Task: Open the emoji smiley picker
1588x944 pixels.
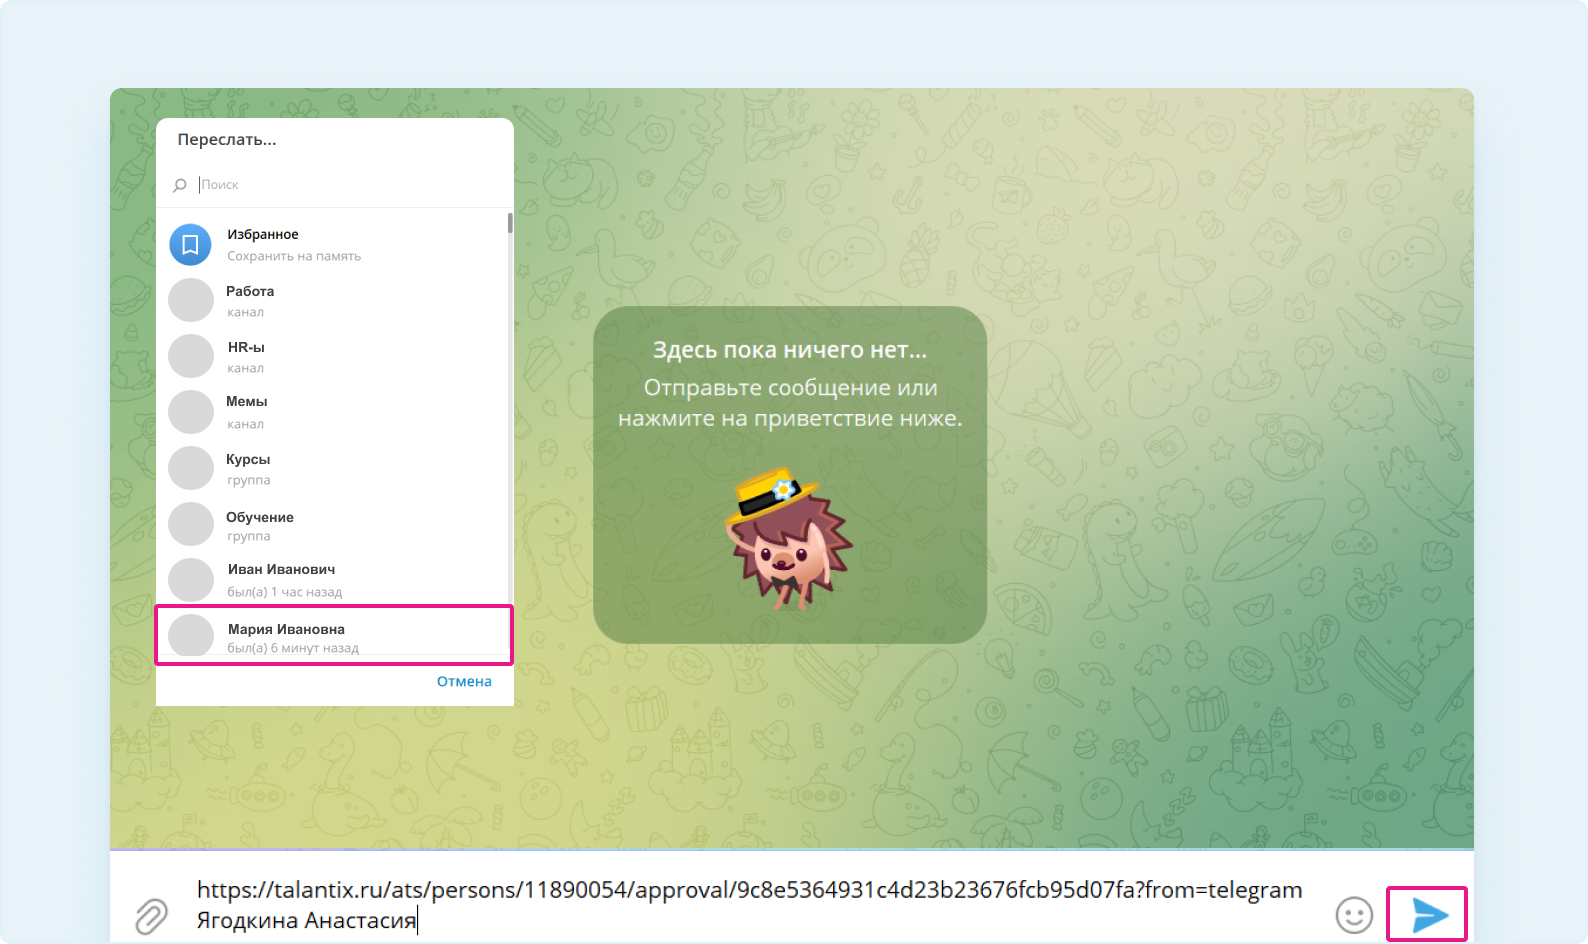Action: (1354, 915)
